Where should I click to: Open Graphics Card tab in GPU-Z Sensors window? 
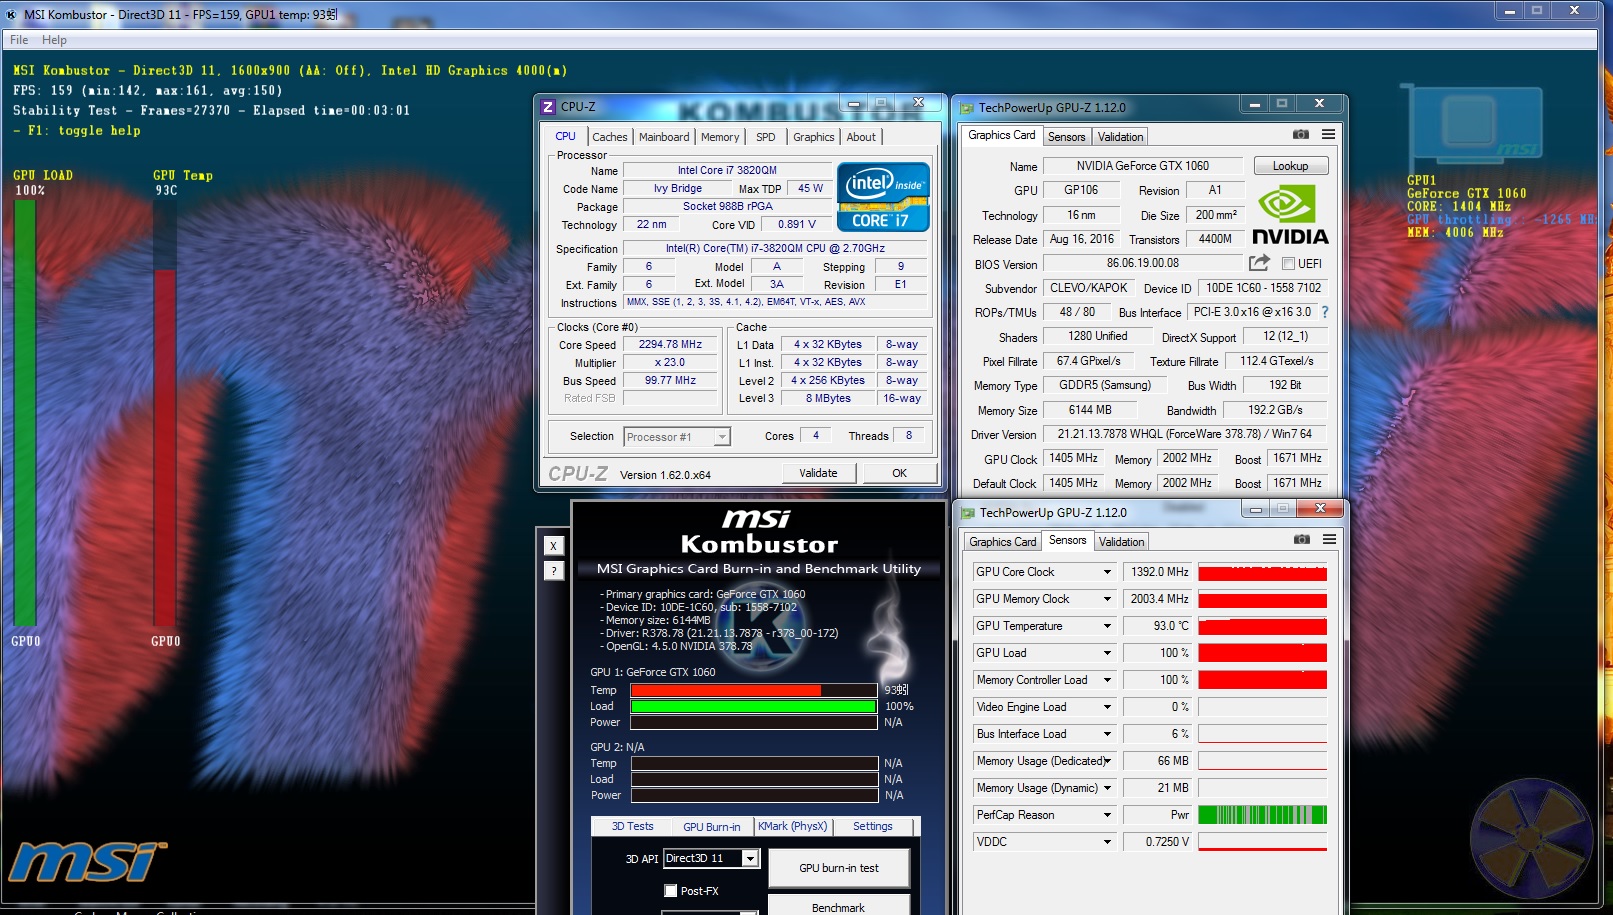[x=1003, y=542]
